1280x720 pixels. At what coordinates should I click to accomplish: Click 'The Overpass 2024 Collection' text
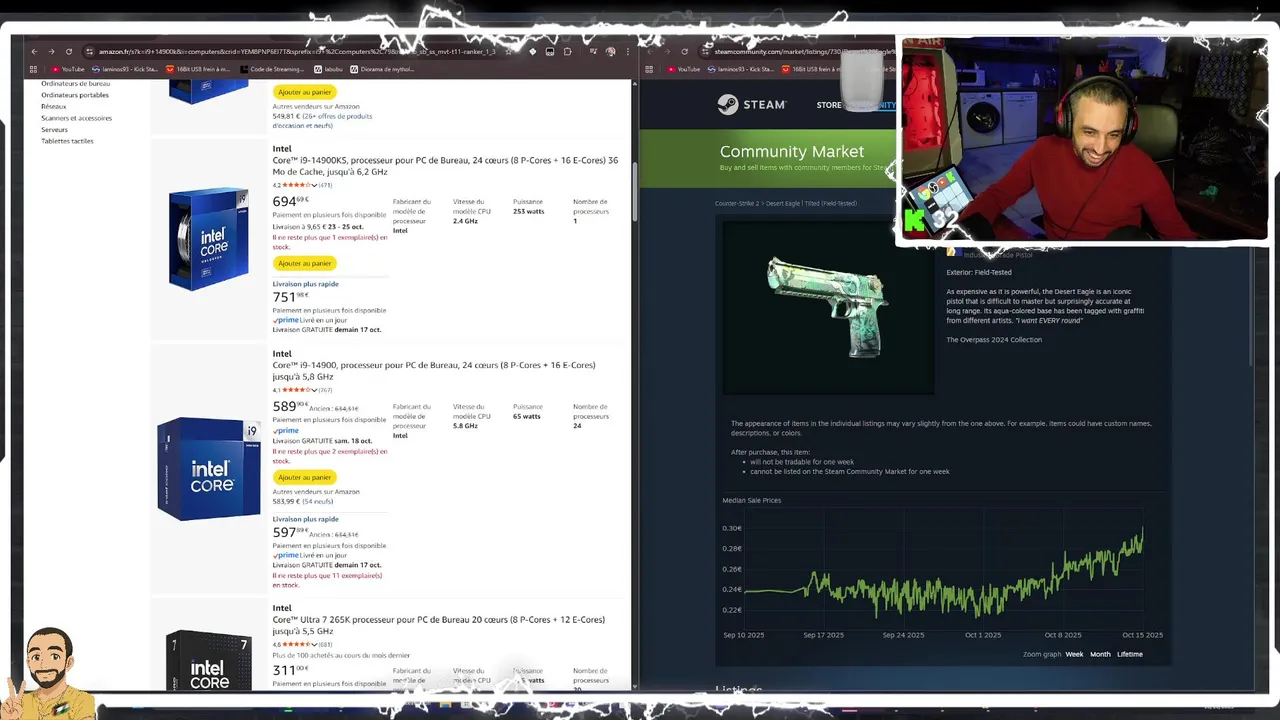[994, 340]
